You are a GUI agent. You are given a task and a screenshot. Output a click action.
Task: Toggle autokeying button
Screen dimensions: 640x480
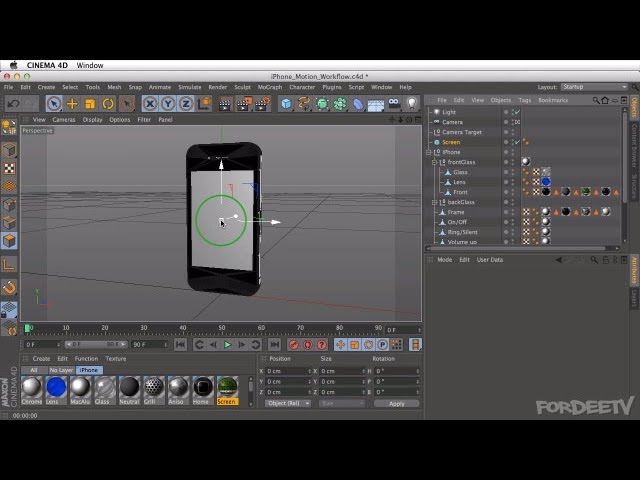(x=308, y=345)
